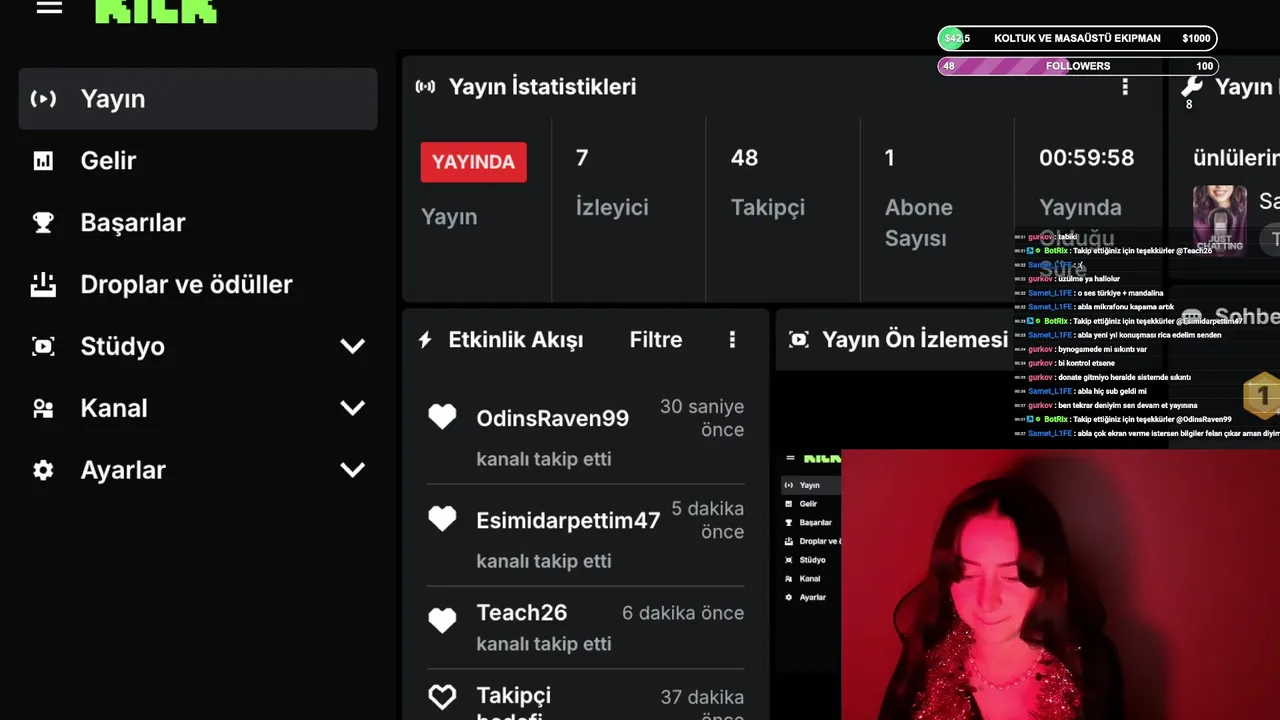1280x720 pixels.
Task: Click the Başarılar trophy icon
Action: (x=43, y=223)
